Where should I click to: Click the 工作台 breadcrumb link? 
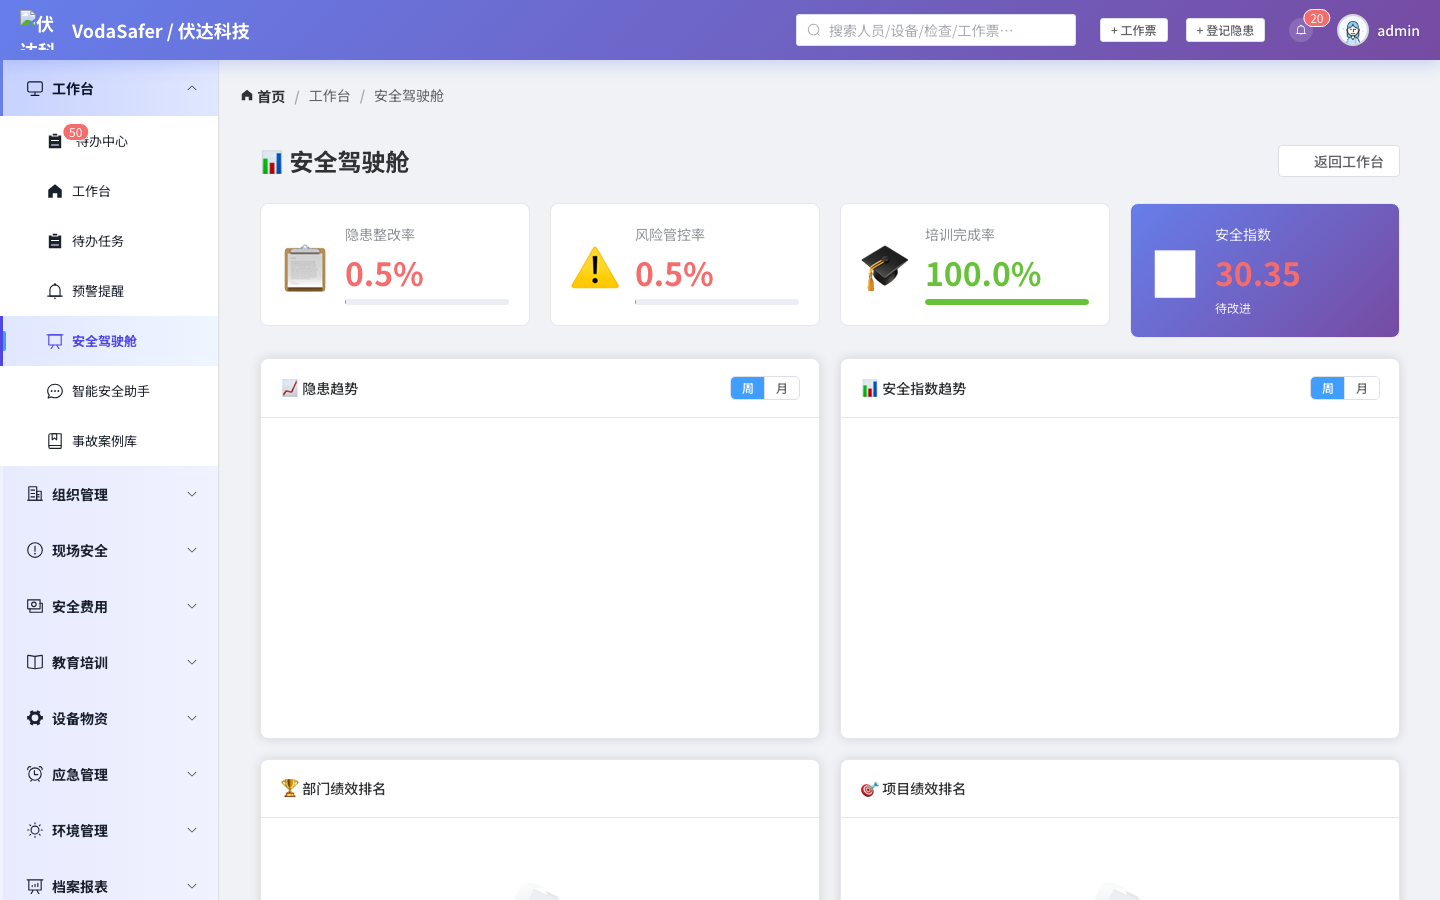tap(329, 96)
